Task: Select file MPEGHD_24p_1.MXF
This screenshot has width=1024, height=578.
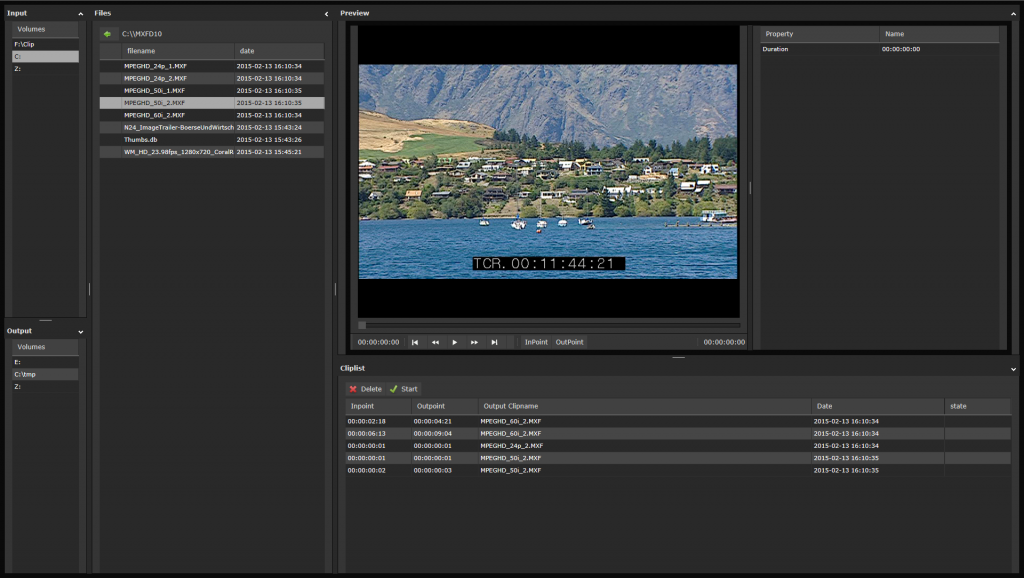Action: (155, 66)
